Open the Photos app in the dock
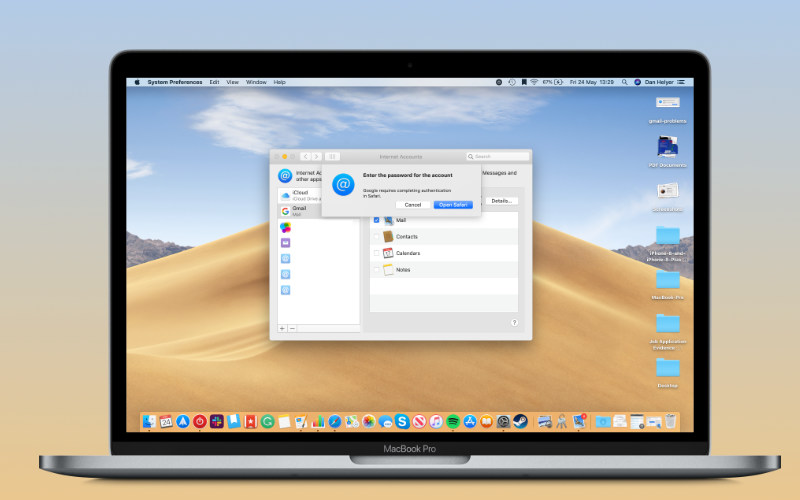This screenshot has height=500, width=800. click(368, 421)
